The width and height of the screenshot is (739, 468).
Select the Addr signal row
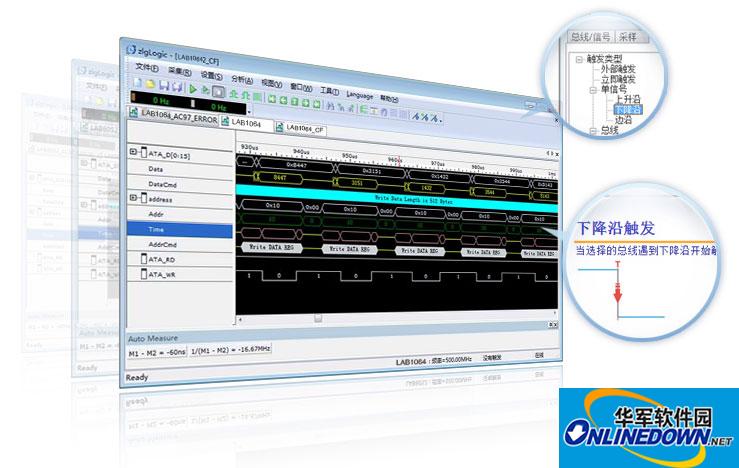point(181,214)
